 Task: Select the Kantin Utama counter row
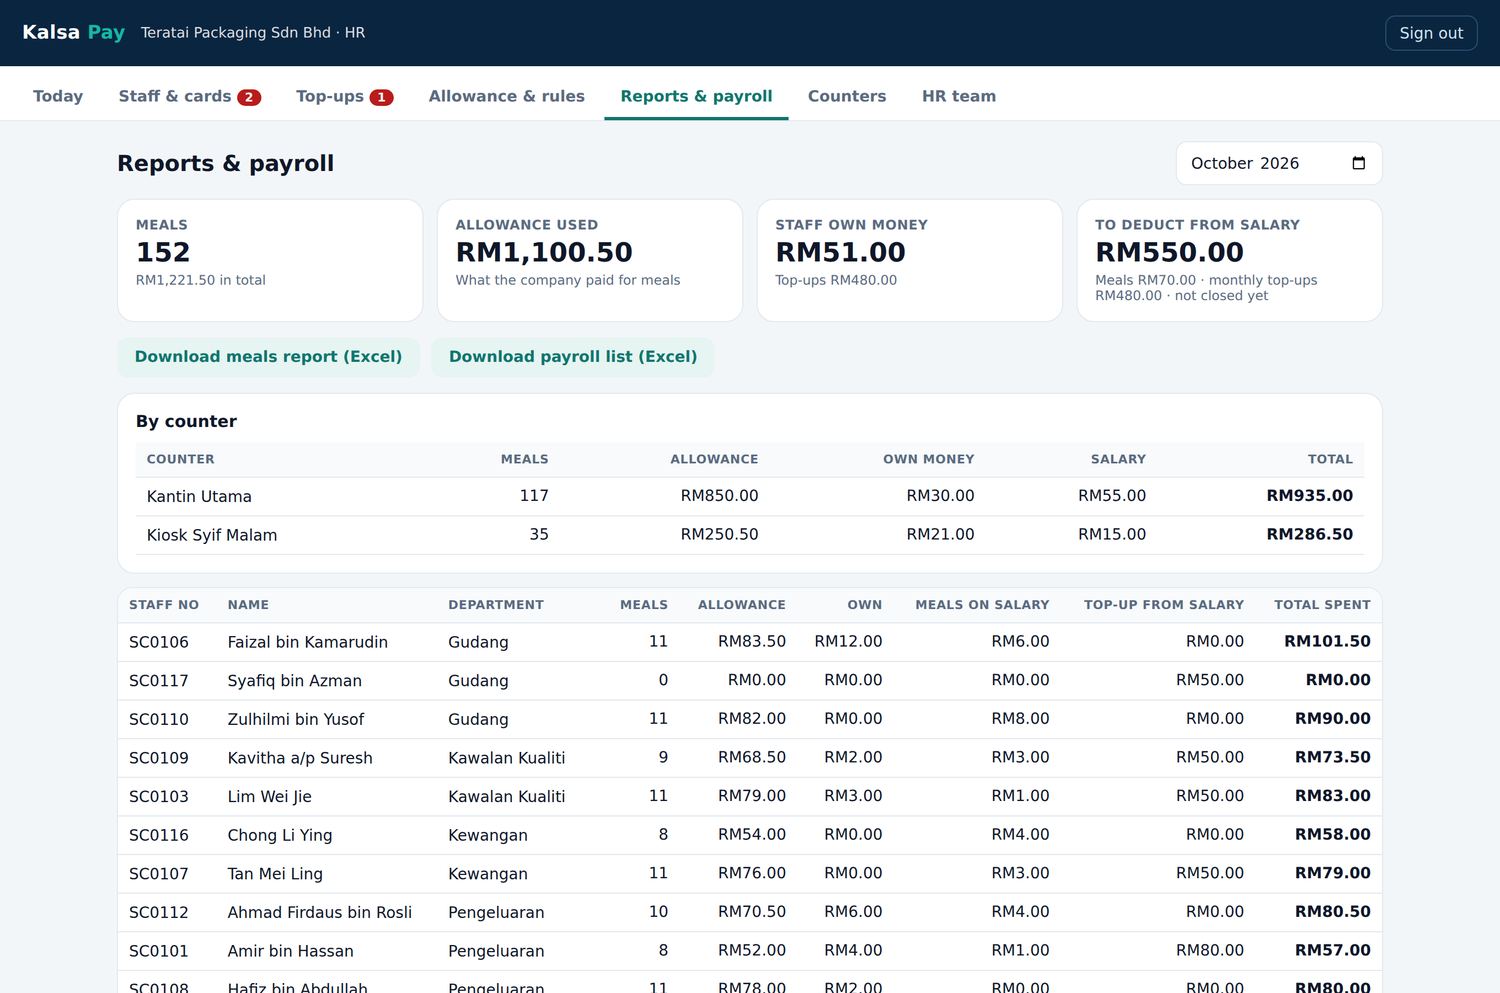pyautogui.click(x=750, y=496)
